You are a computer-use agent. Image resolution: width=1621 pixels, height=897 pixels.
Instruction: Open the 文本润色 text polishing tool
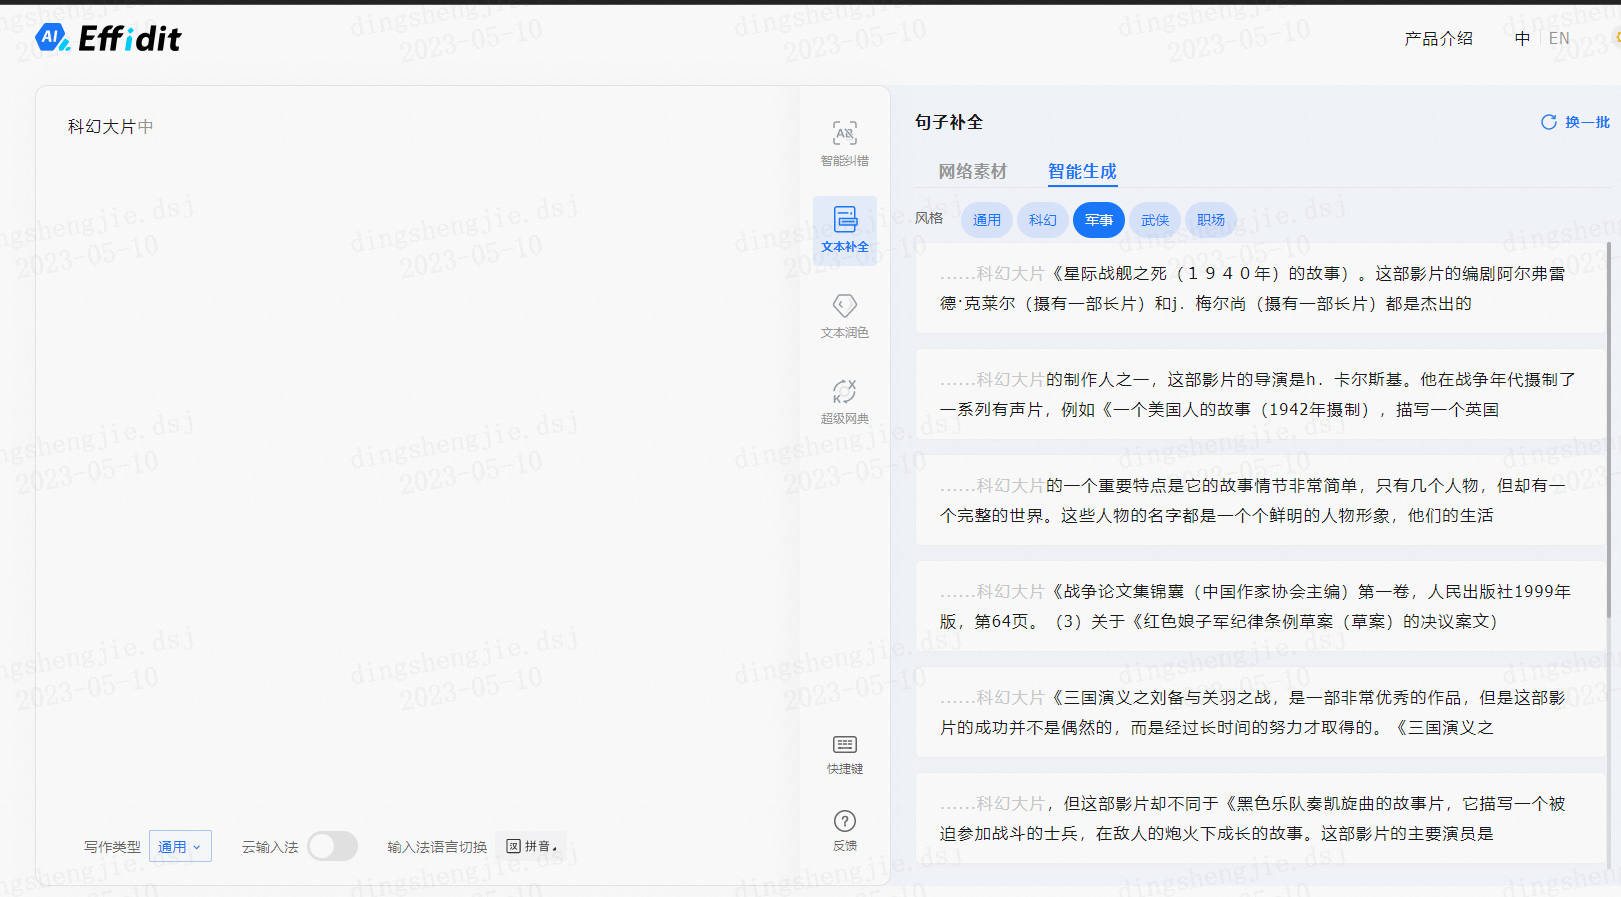[844, 316]
